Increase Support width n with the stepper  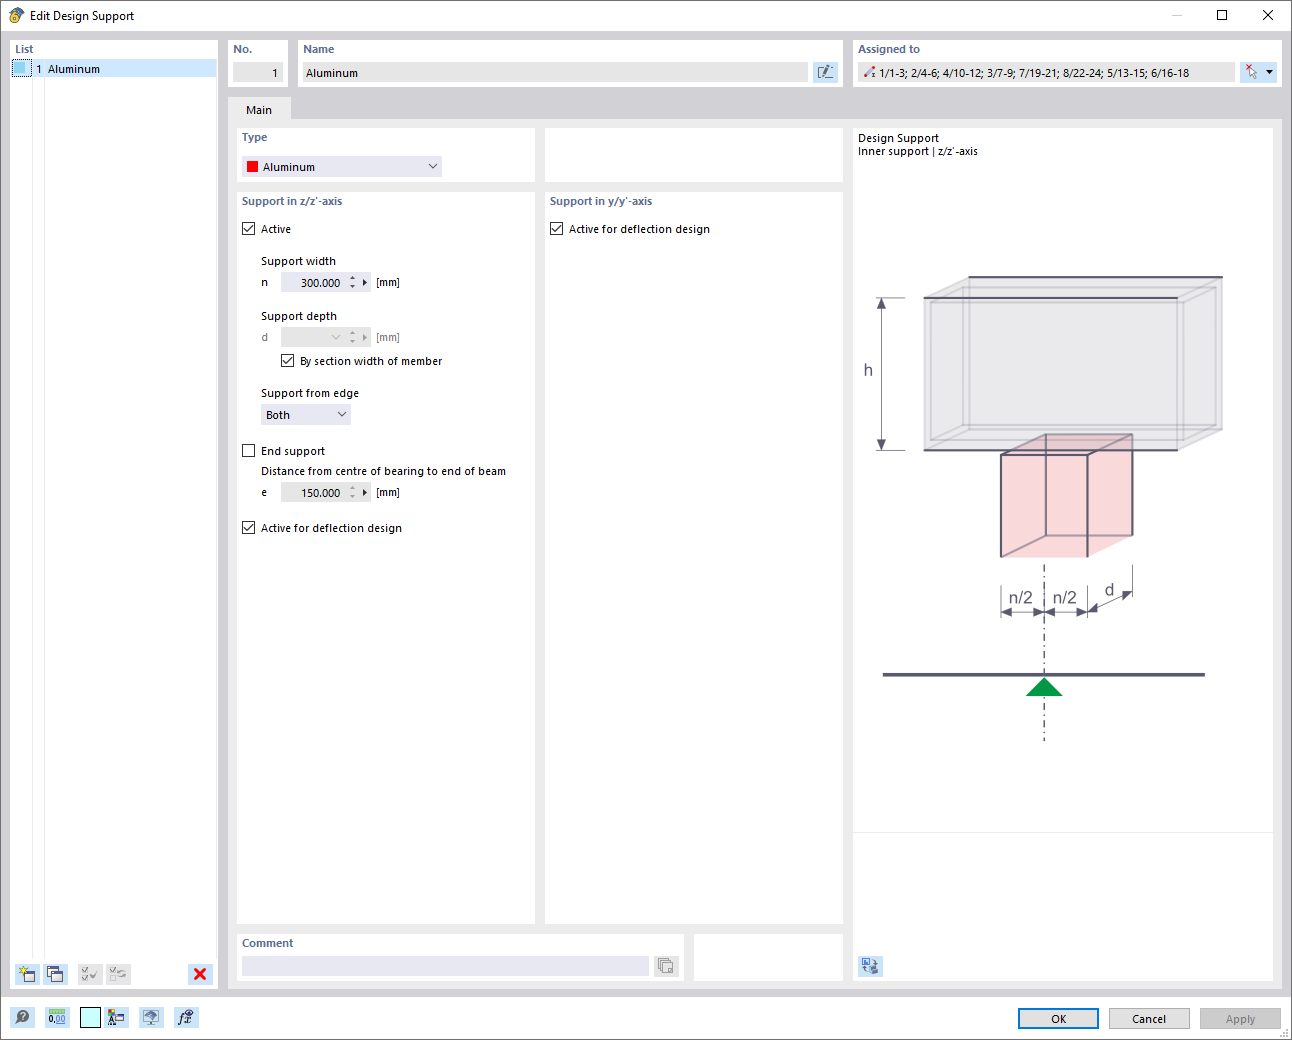pyautogui.click(x=352, y=278)
